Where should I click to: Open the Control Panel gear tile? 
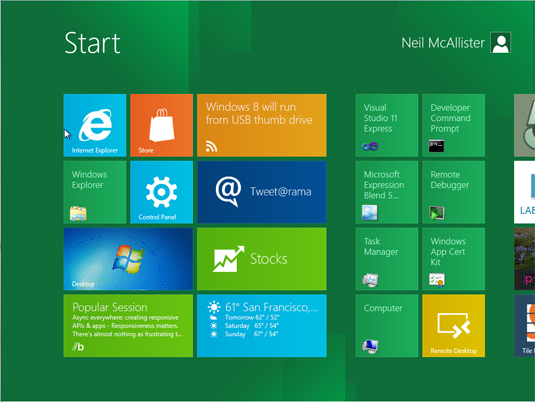tap(161, 192)
